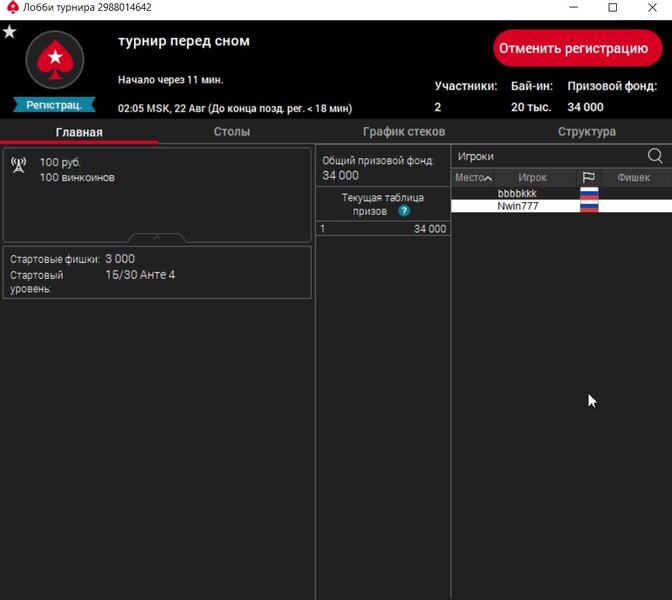
Task: Click the magnifier icon to search players
Action: (x=655, y=156)
